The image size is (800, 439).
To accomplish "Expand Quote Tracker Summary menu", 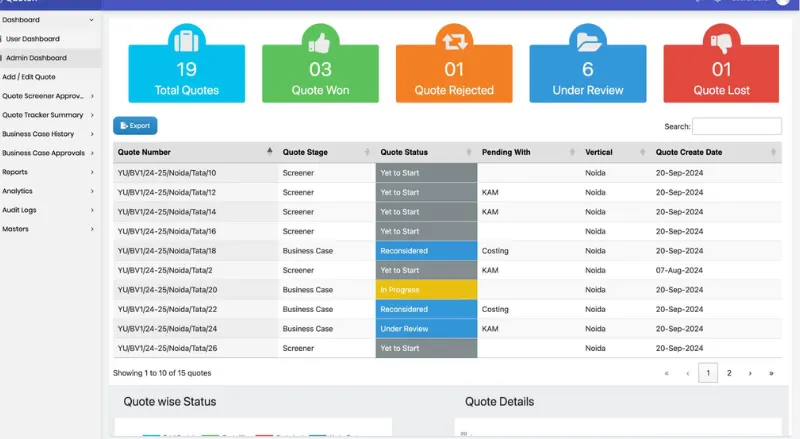I will click(92, 115).
